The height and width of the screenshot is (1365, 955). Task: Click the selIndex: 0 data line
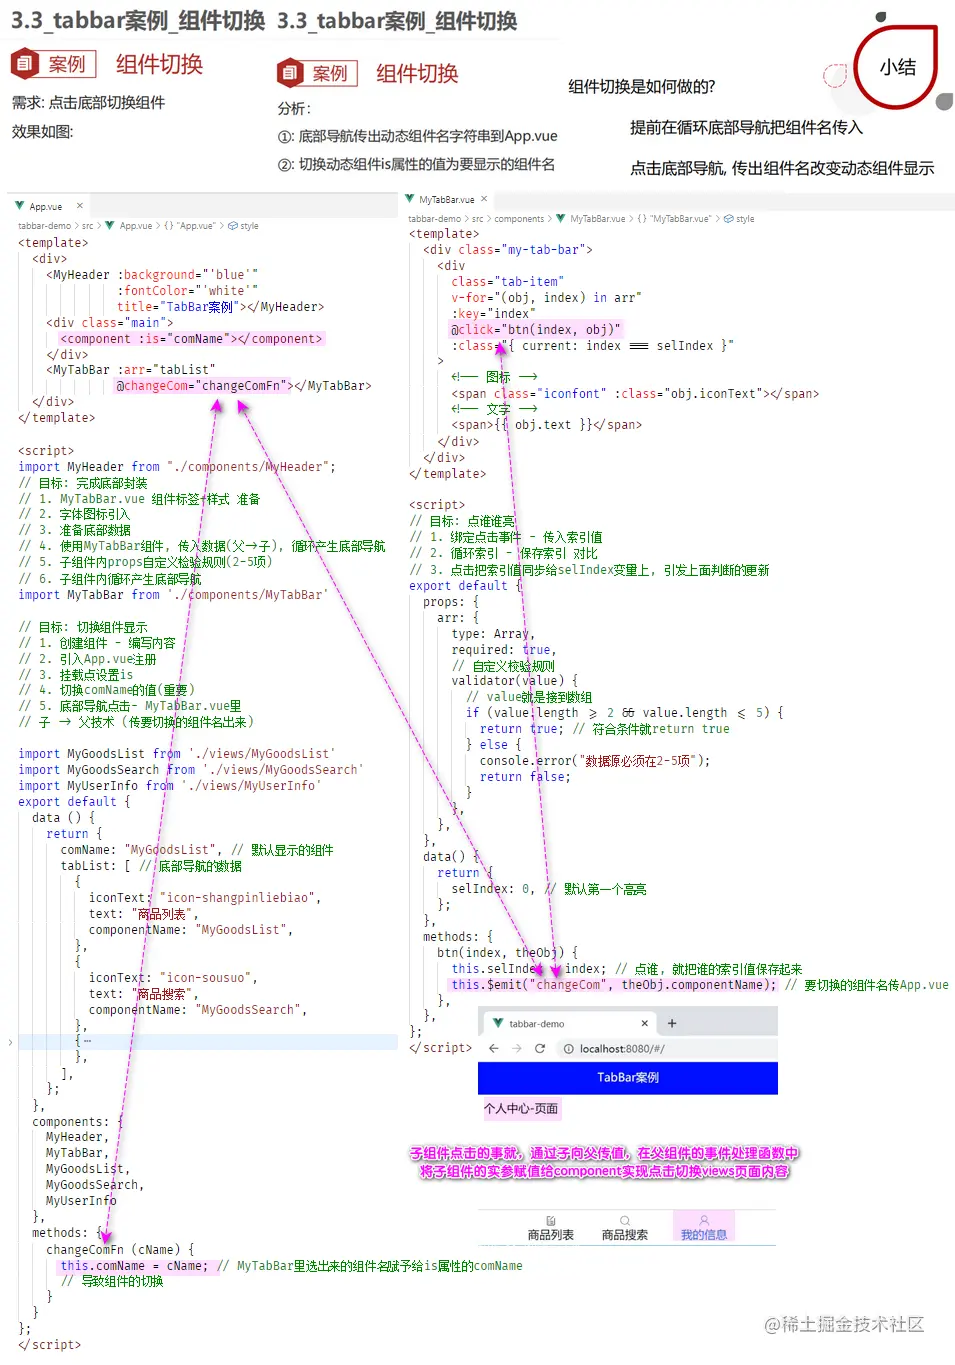tap(493, 888)
